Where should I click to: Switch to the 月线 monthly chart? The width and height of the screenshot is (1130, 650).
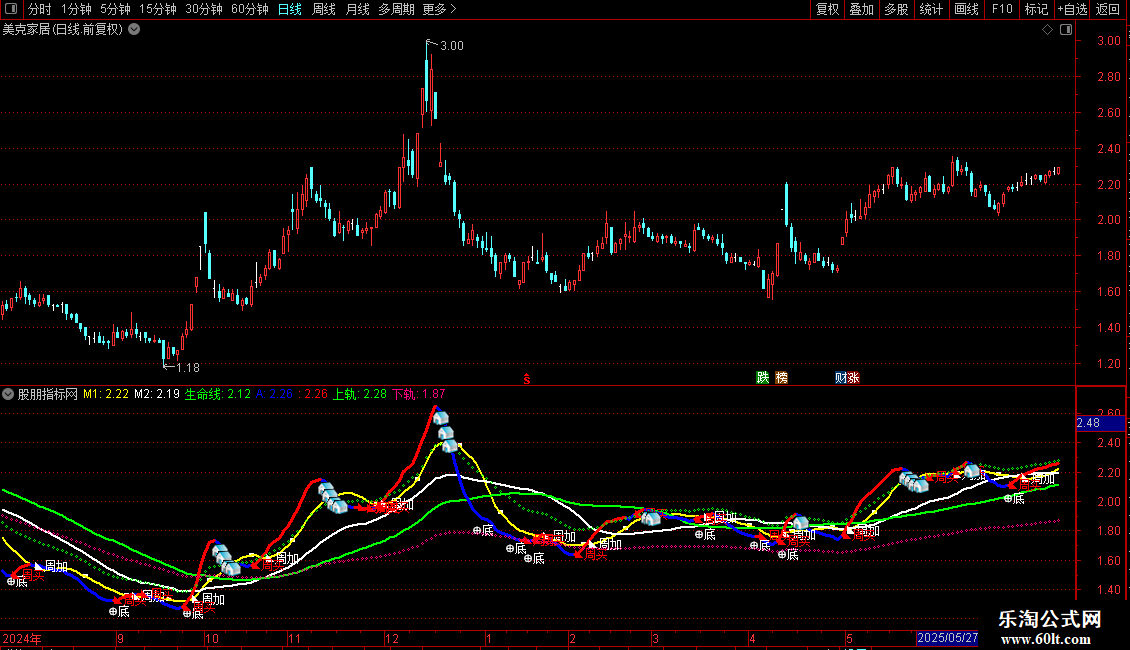[x=357, y=9]
